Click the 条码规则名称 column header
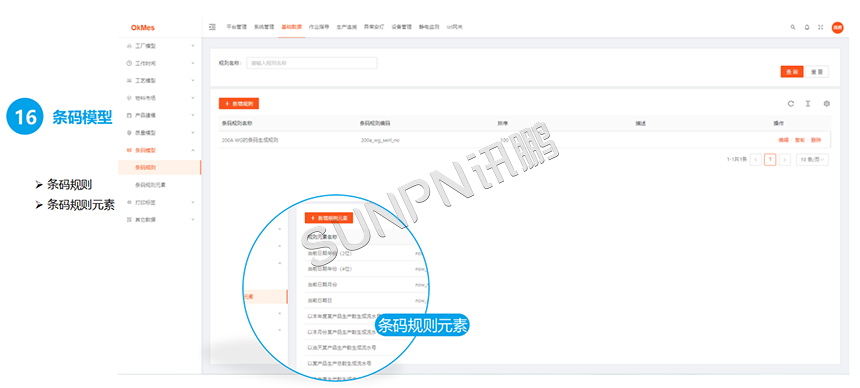This screenshot has width=860, height=388. click(x=237, y=123)
